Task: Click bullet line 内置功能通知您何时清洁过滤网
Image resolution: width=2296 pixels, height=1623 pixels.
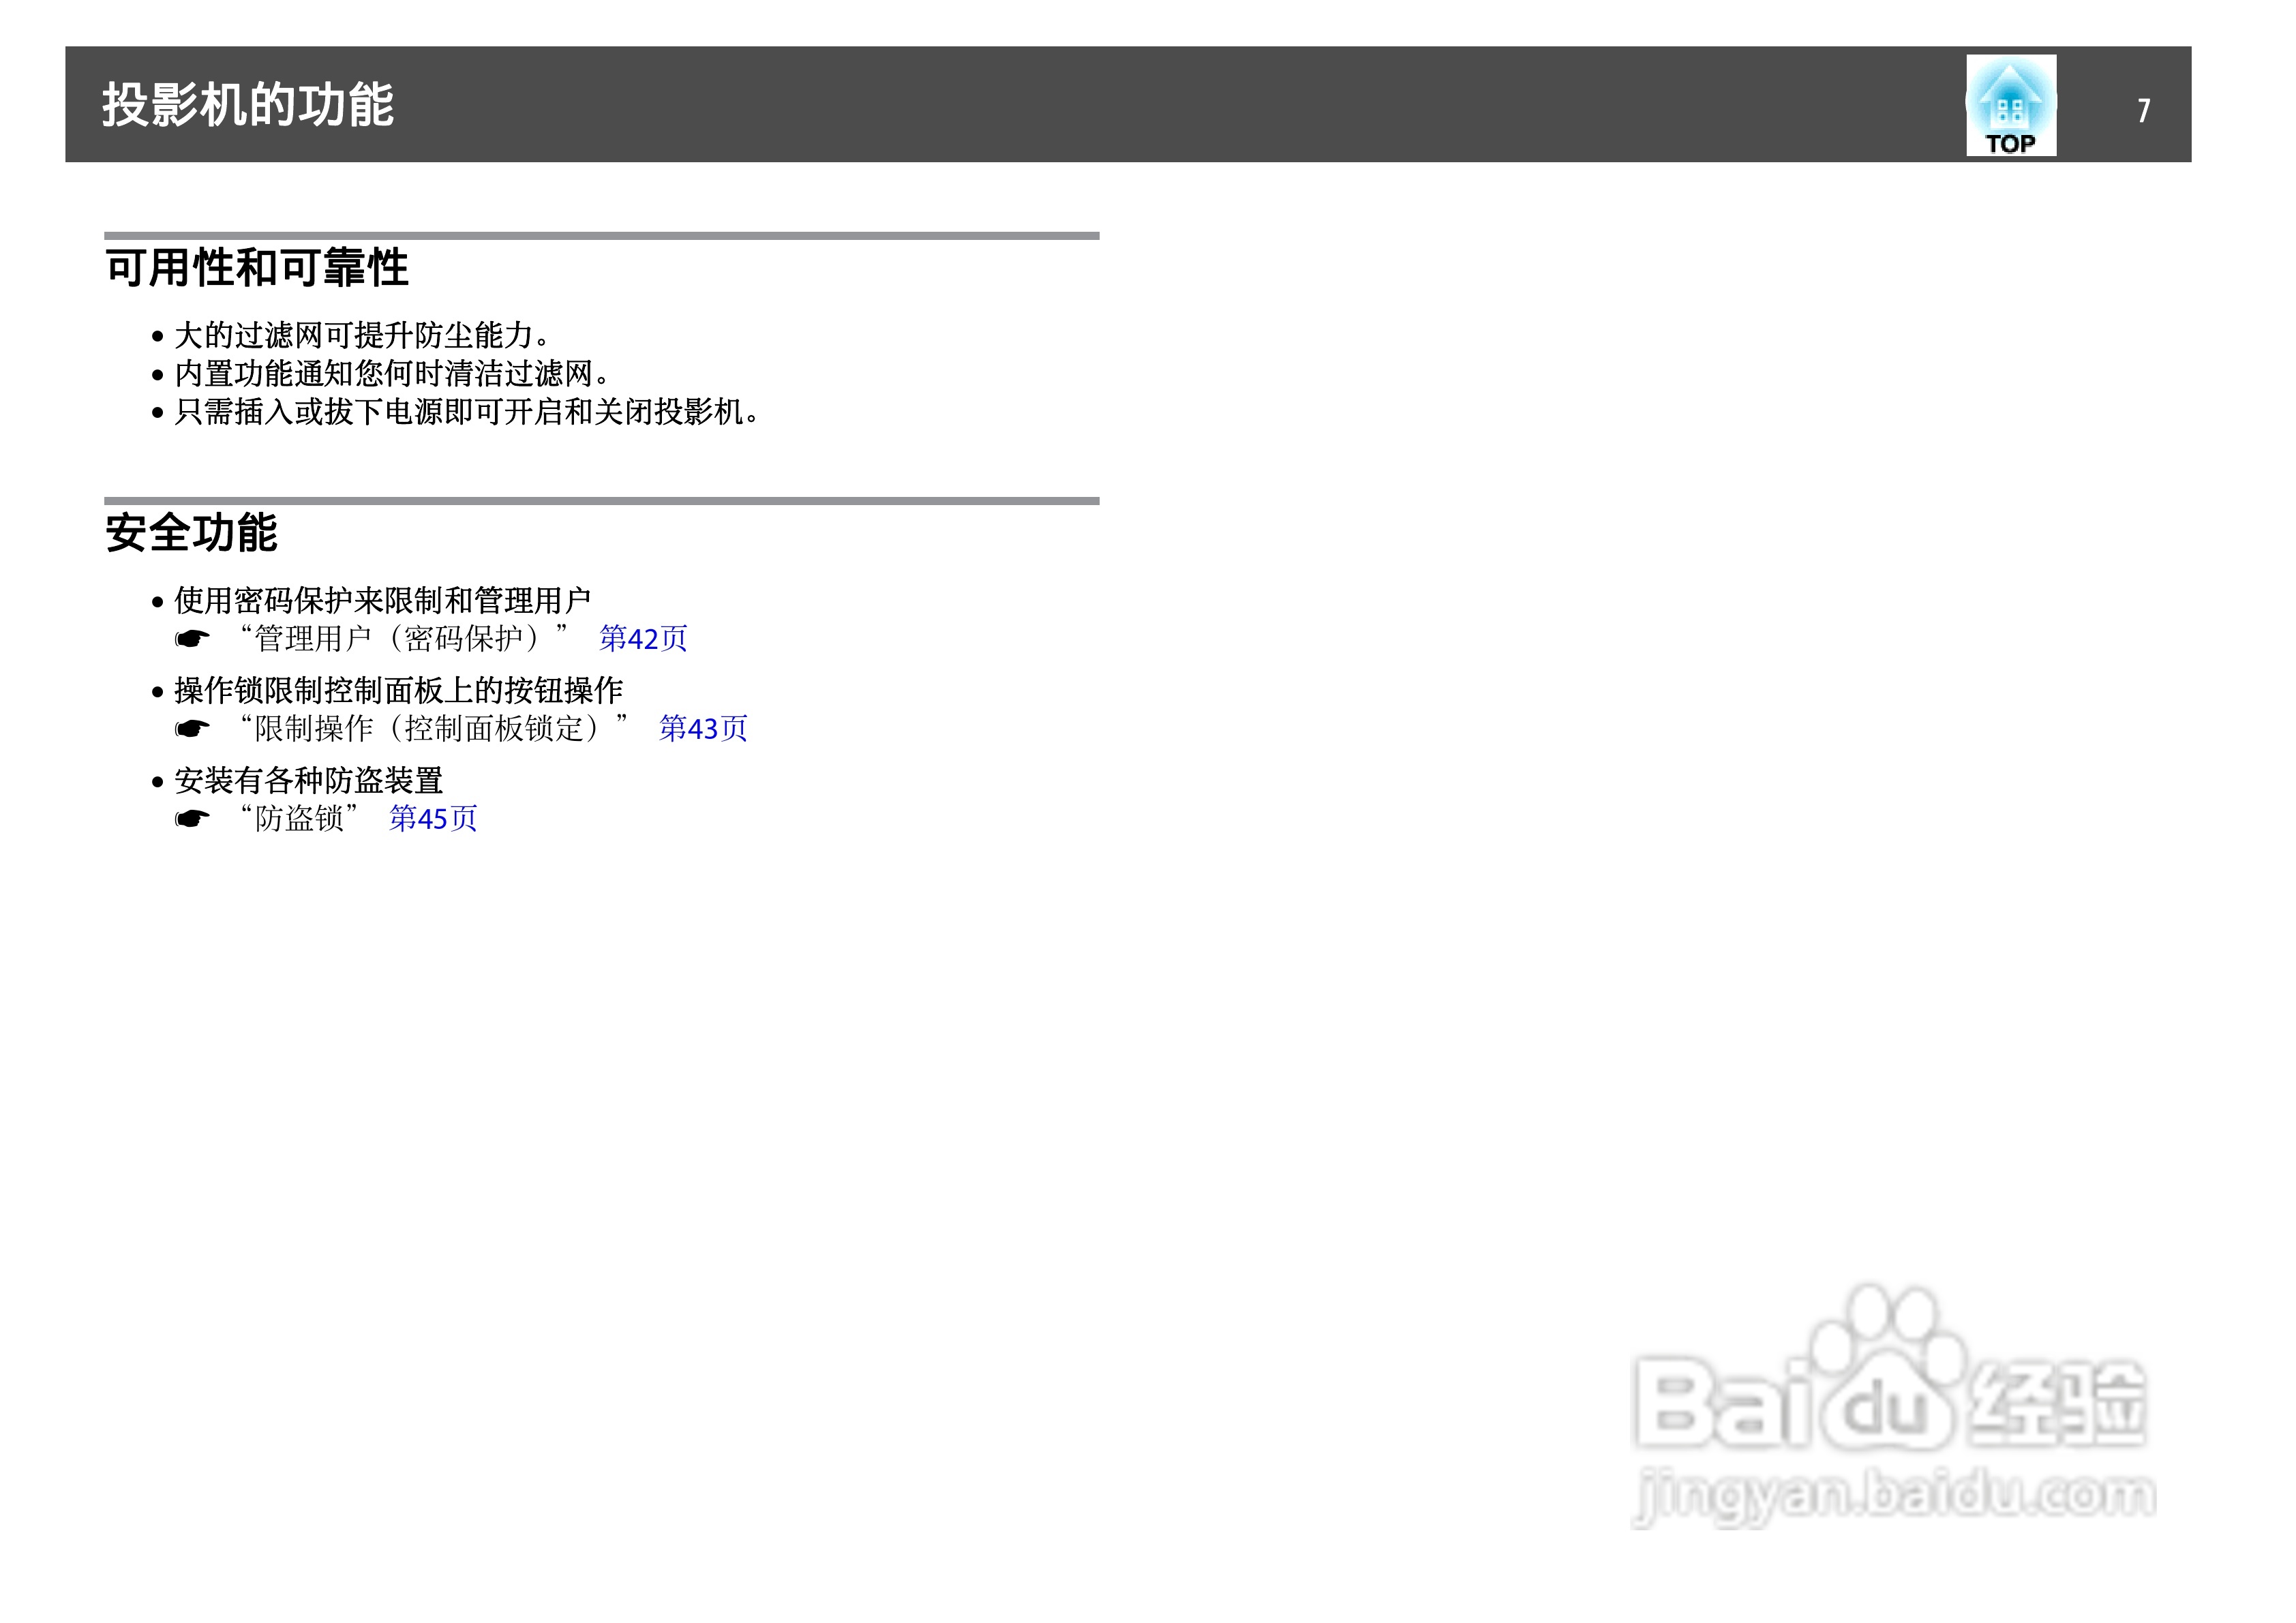Action: click(x=390, y=373)
